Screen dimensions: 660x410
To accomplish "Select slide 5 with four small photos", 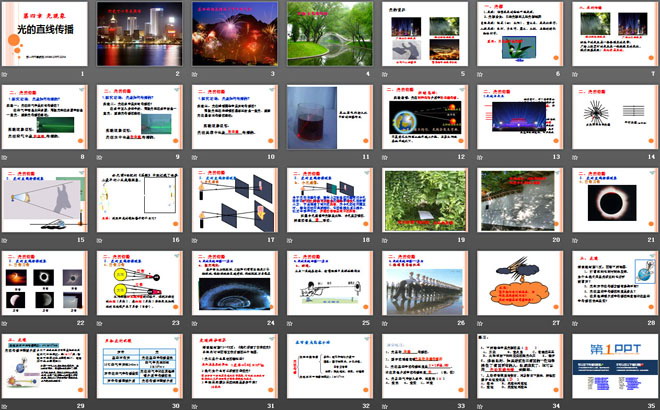I will (425, 34).
